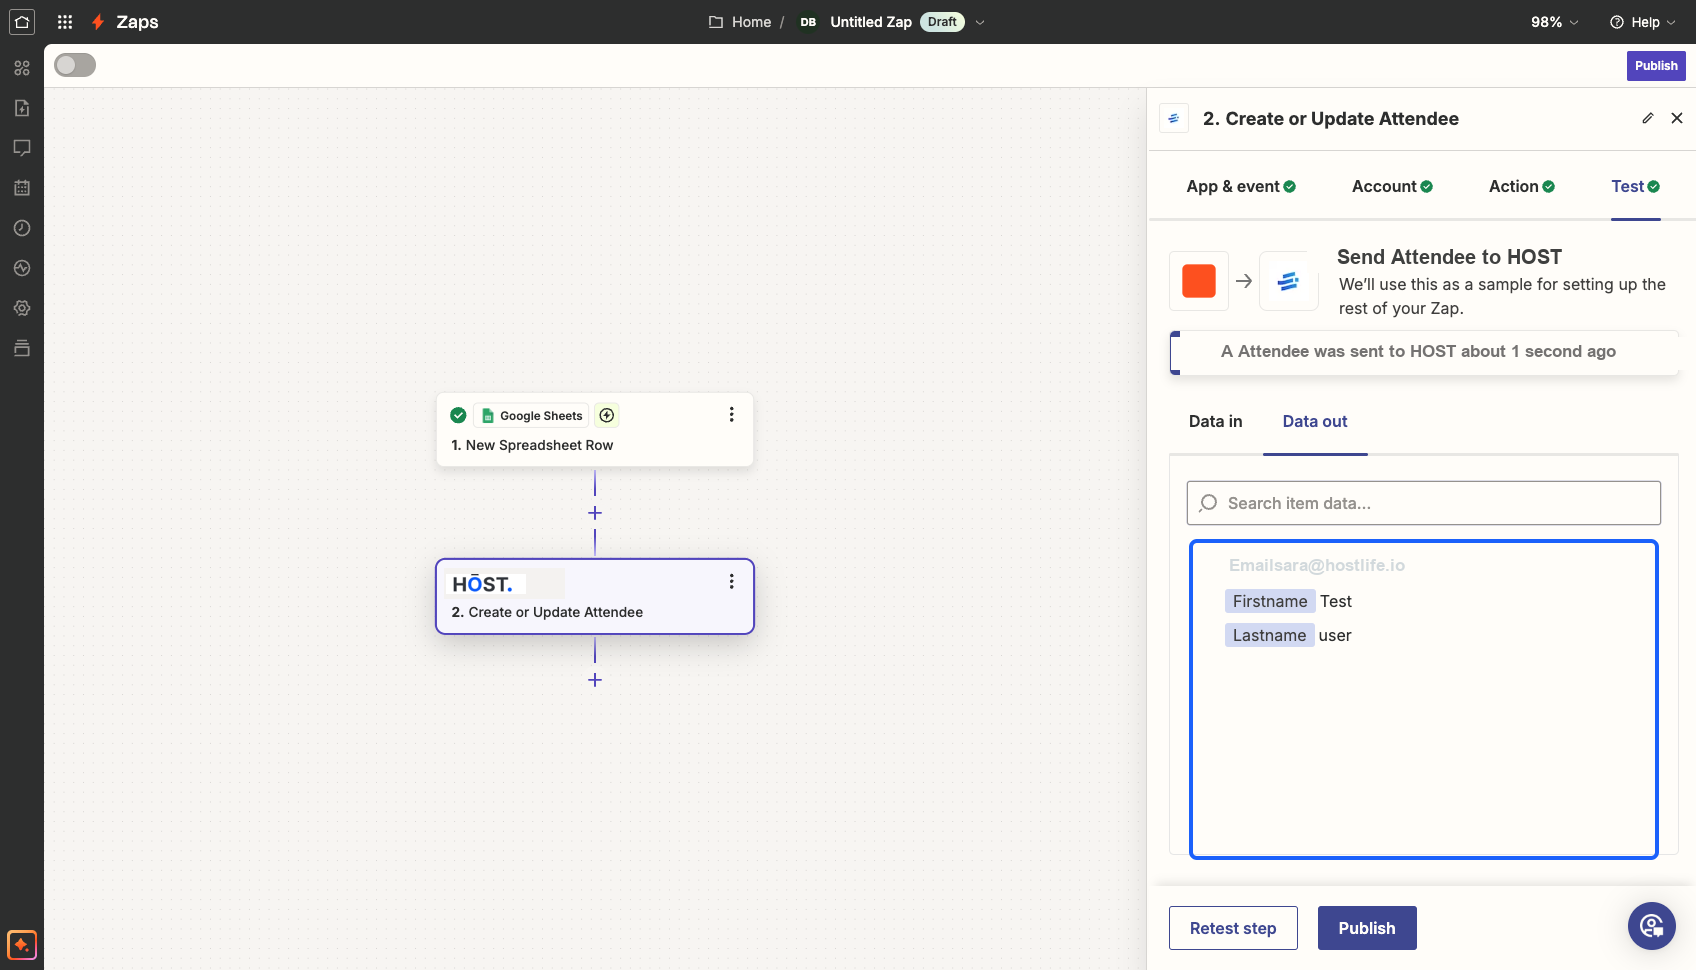Open three-dot menu on Google Sheets step
The width and height of the screenshot is (1696, 970).
pos(731,414)
